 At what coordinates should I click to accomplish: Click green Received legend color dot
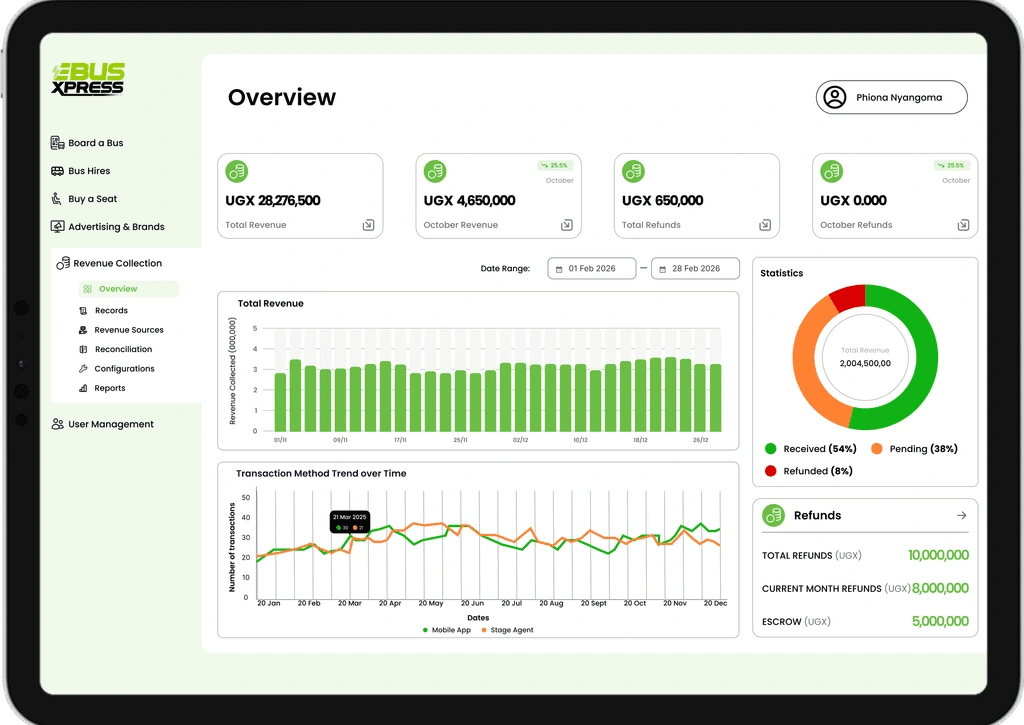coord(771,449)
